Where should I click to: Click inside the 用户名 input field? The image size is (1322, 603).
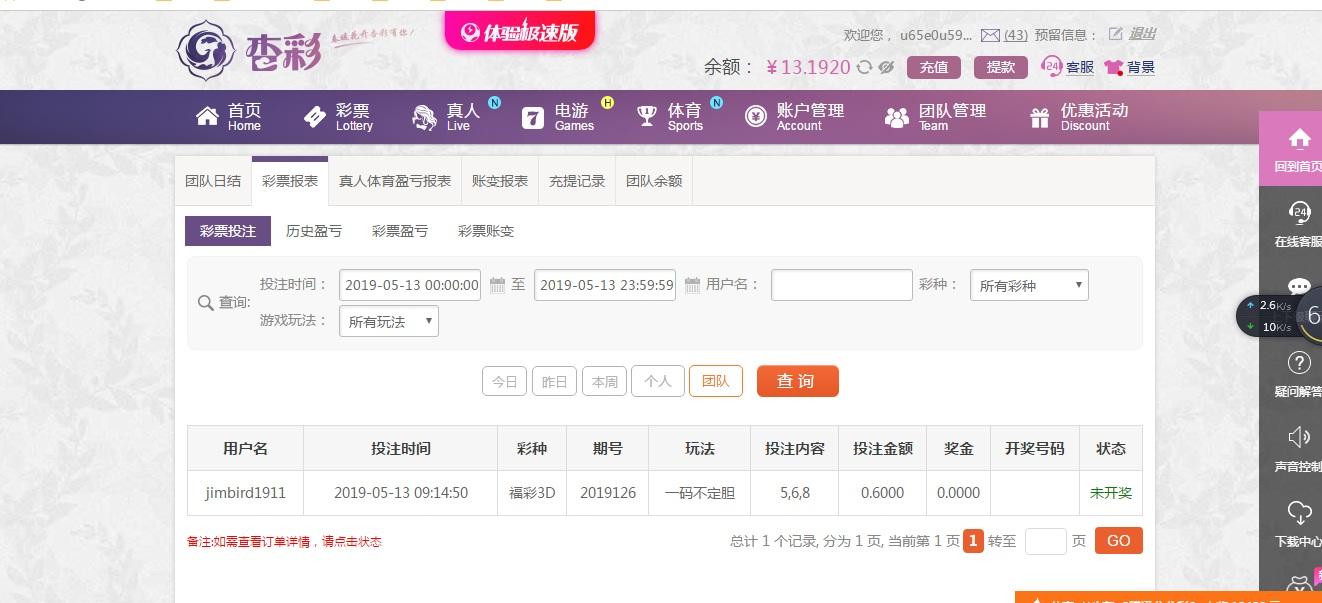click(x=841, y=285)
